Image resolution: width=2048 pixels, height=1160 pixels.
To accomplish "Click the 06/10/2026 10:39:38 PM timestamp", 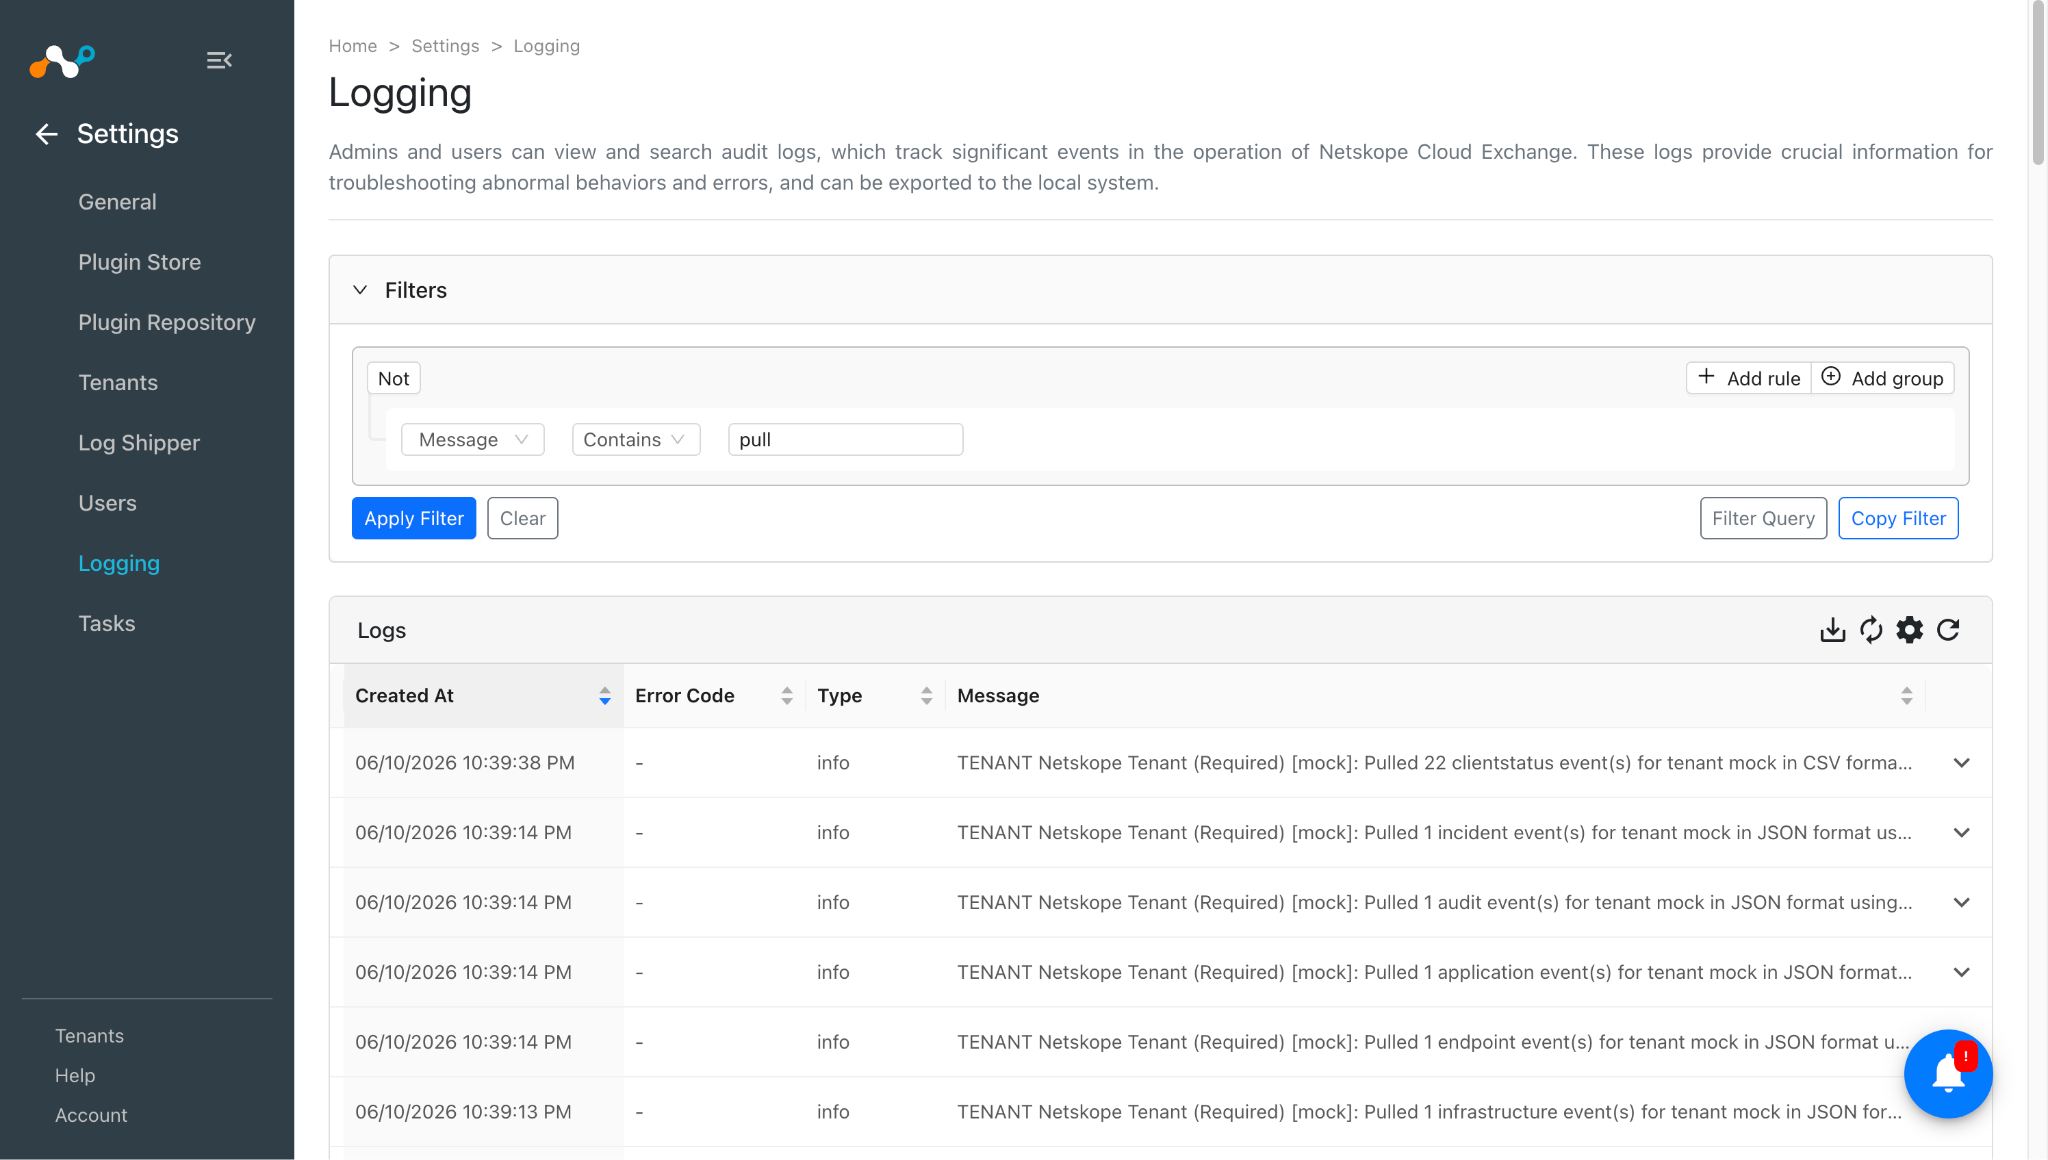I will 465,763.
